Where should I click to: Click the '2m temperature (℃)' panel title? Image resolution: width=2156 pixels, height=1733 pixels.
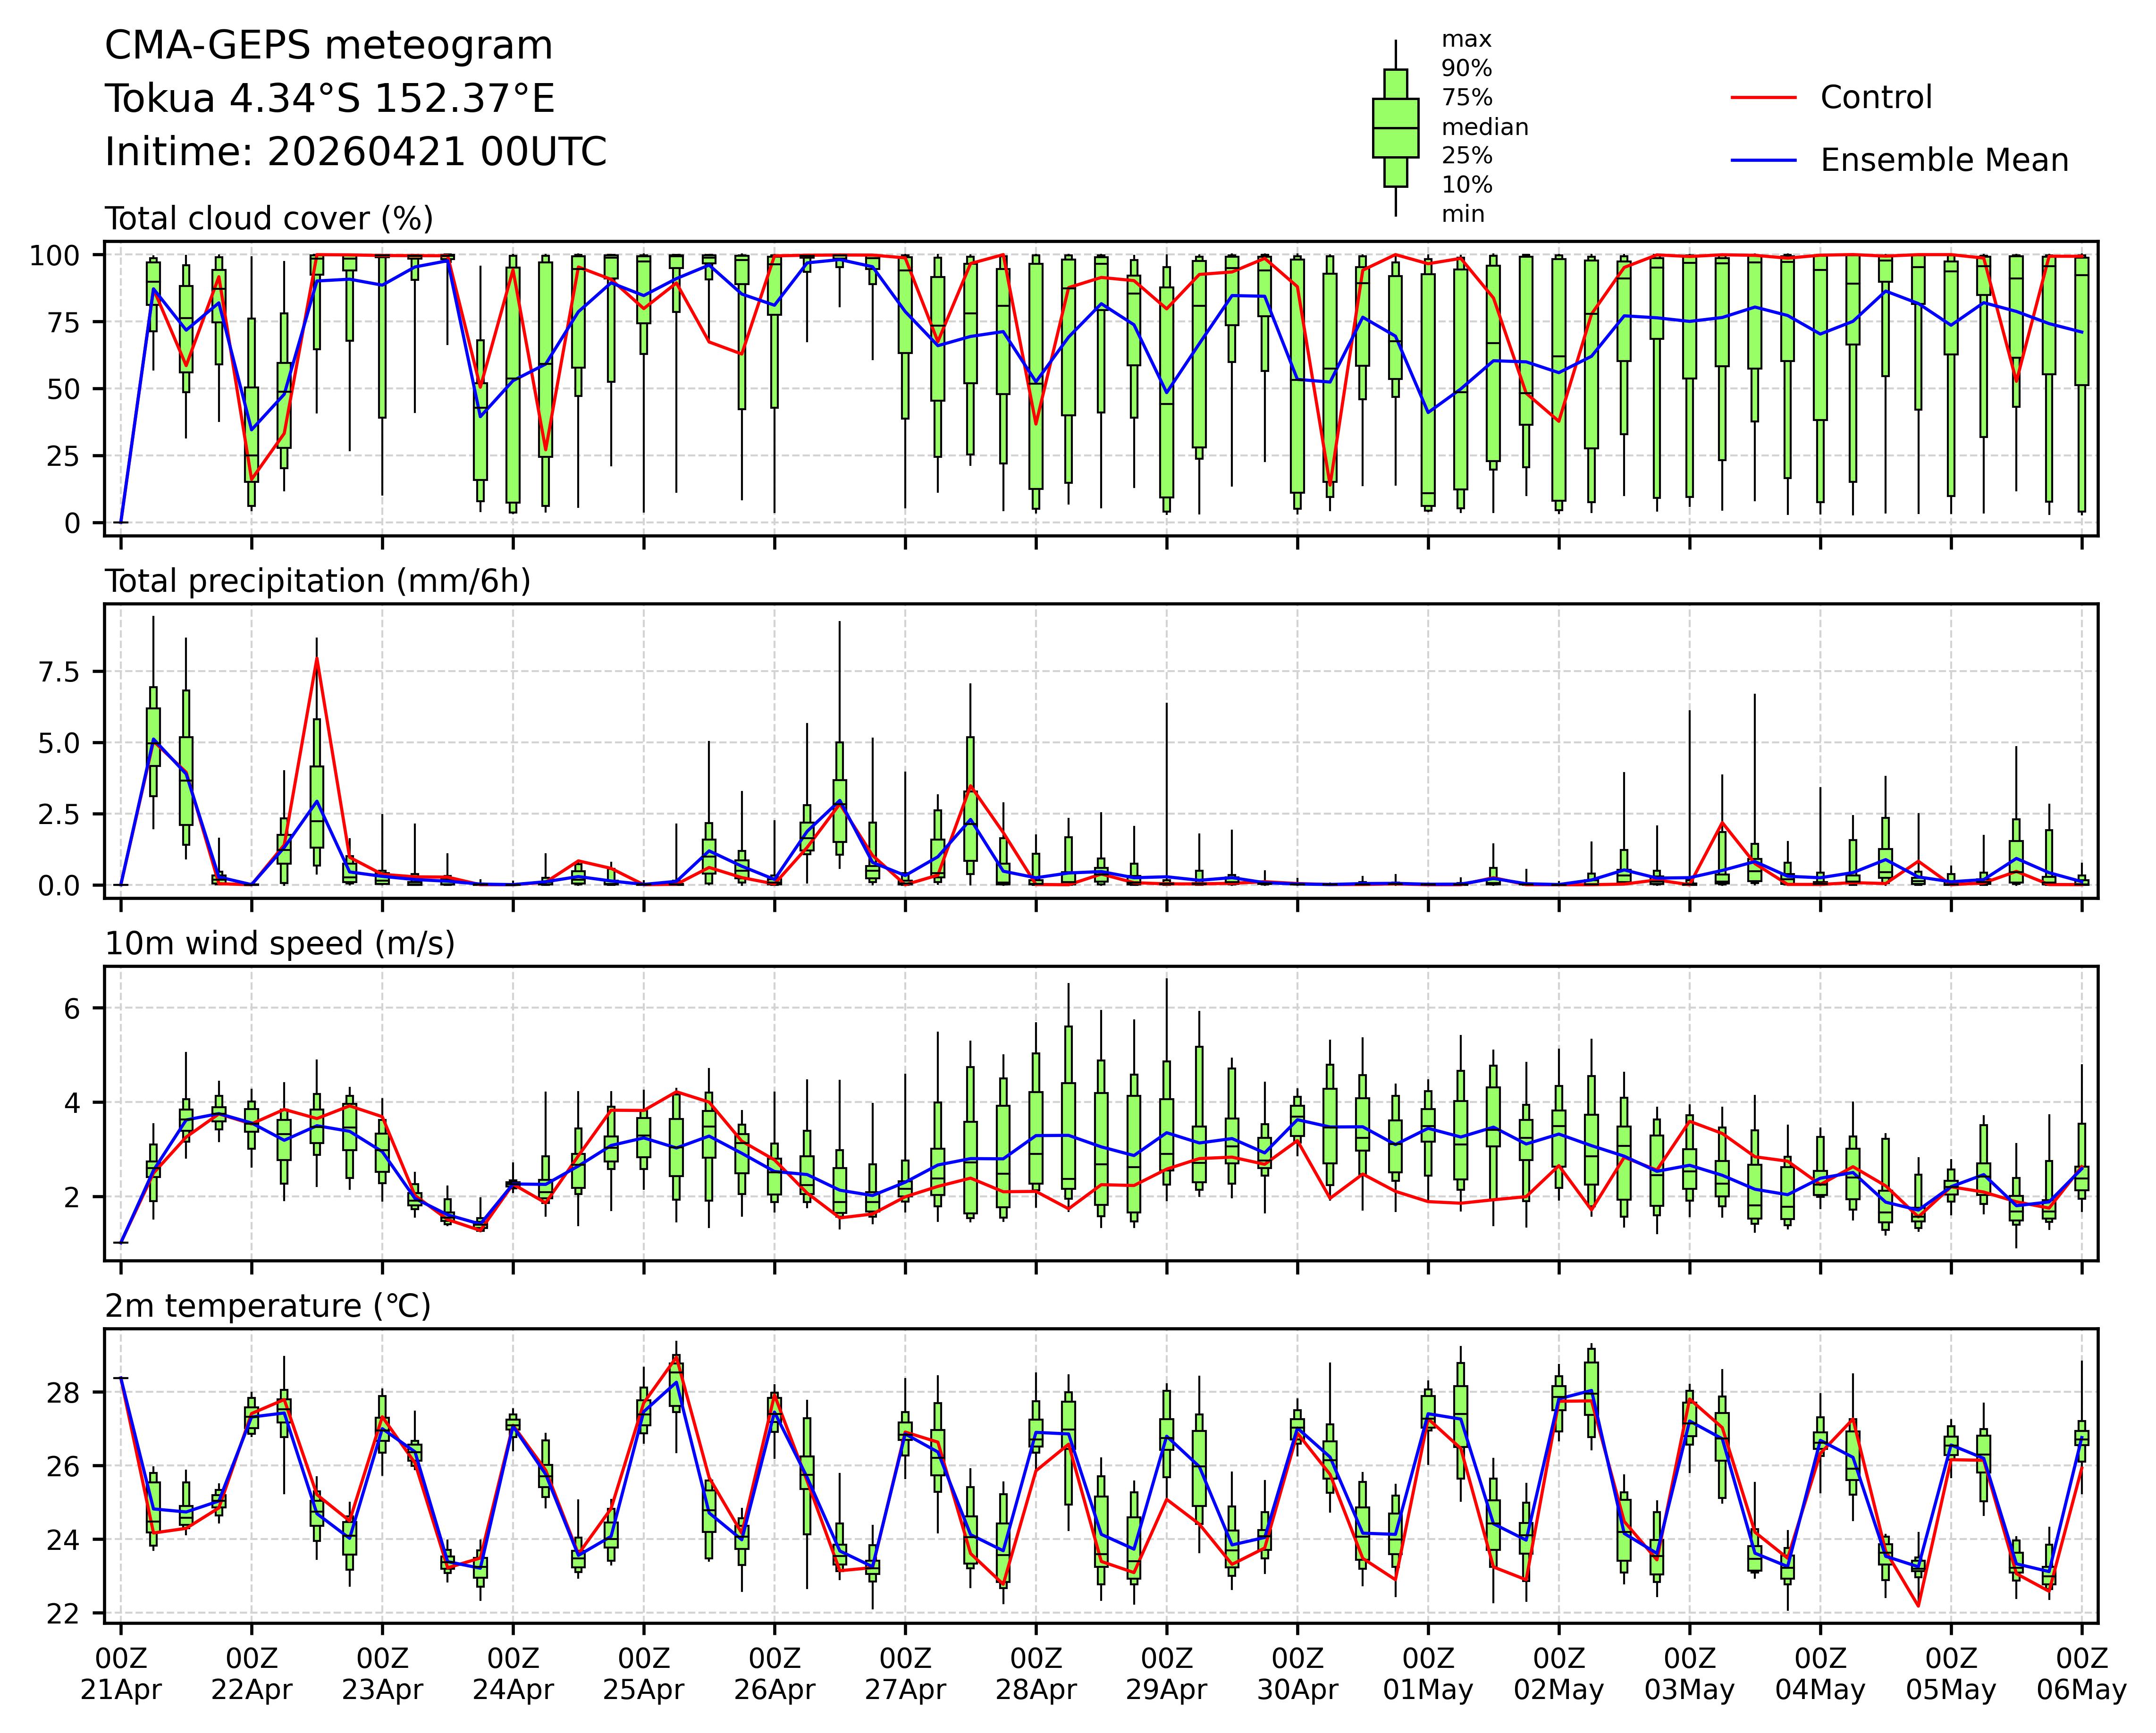[268, 1306]
